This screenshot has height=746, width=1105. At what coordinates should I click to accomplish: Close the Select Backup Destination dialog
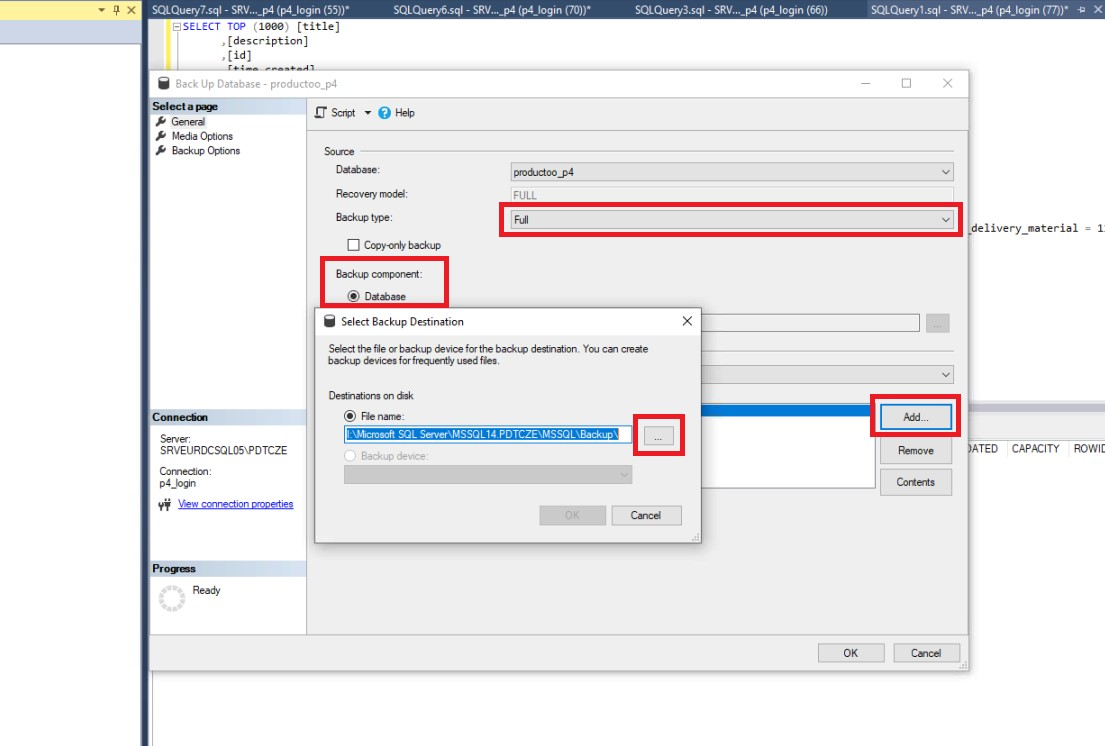tap(686, 321)
